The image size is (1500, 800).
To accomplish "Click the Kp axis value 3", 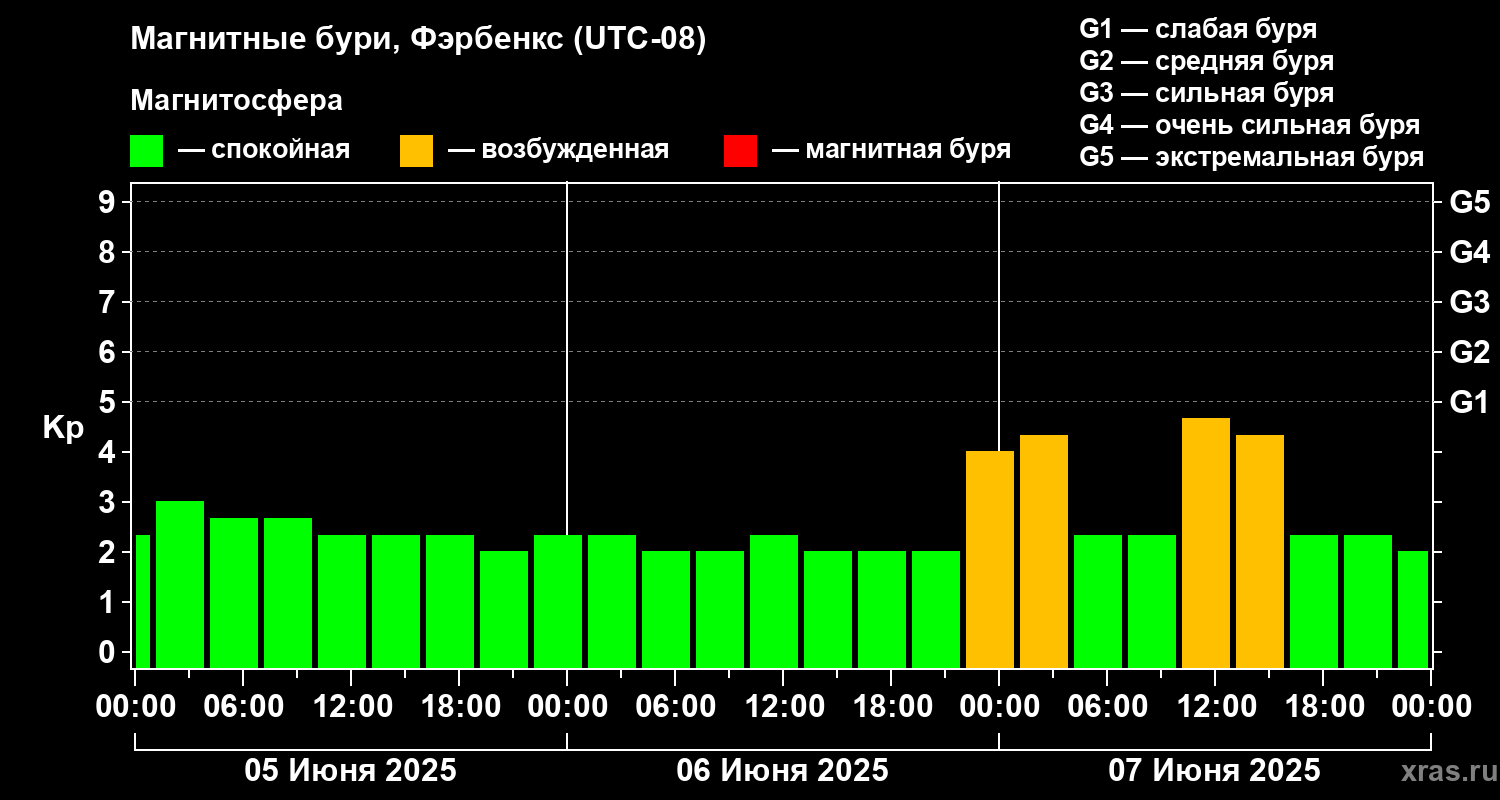I will tap(109, 502).
